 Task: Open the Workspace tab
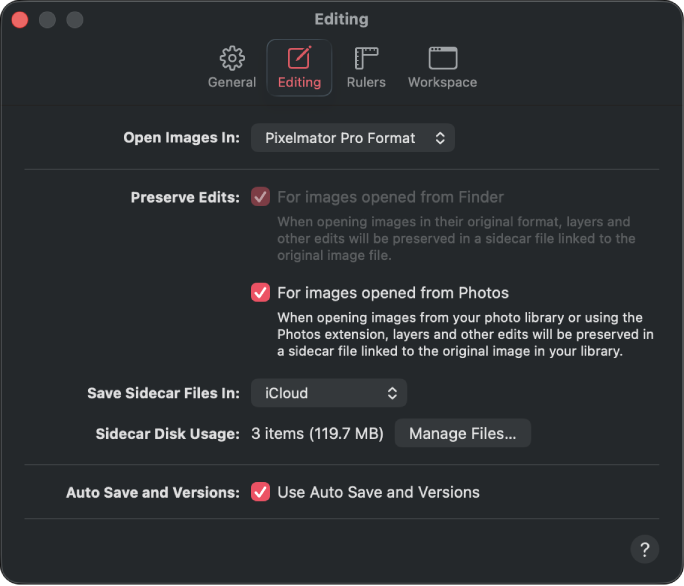442,67
